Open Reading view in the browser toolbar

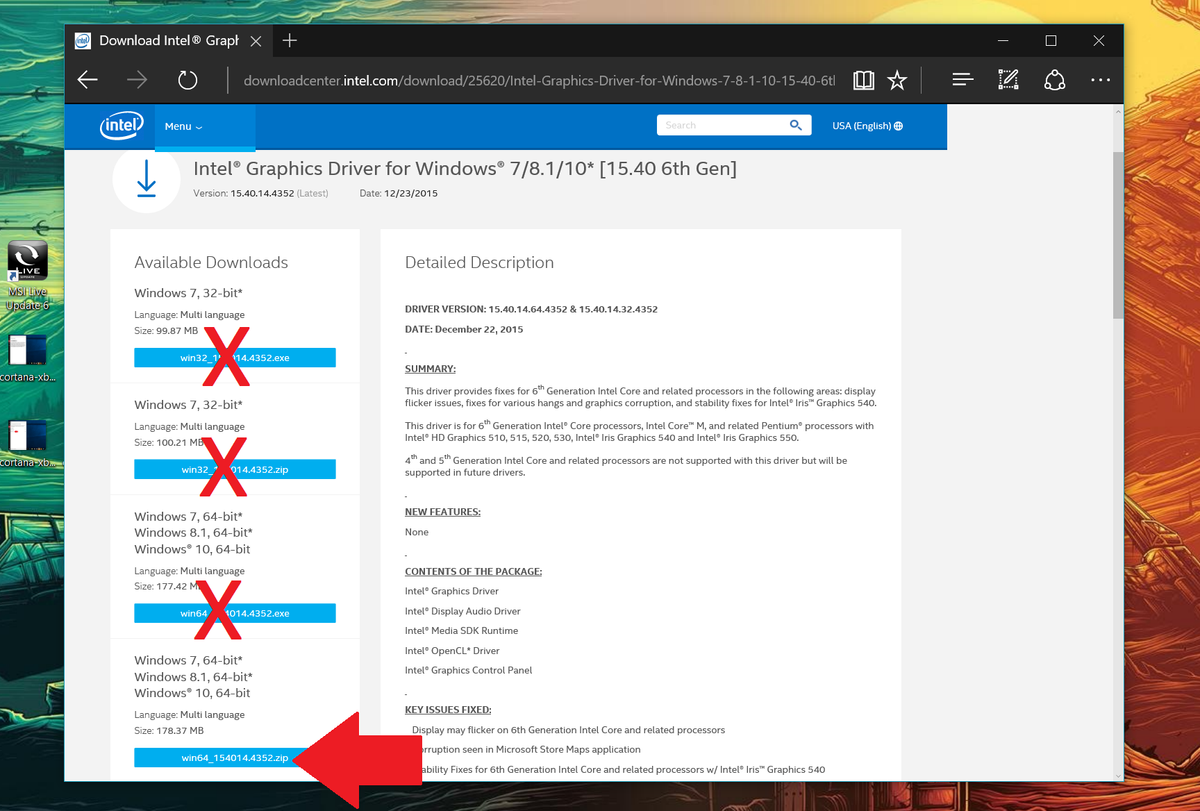(862, 80)
